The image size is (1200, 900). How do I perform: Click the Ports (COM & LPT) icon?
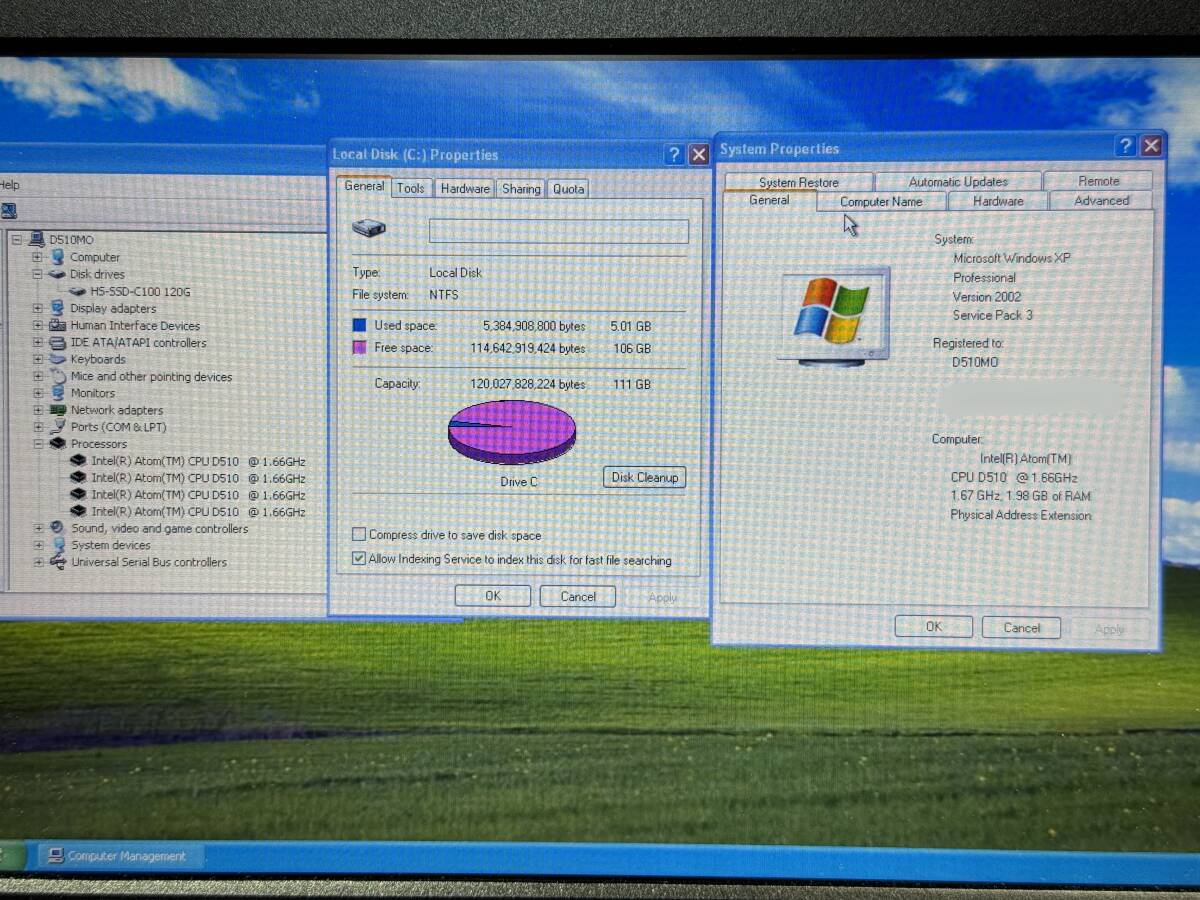tap(58, 427)
